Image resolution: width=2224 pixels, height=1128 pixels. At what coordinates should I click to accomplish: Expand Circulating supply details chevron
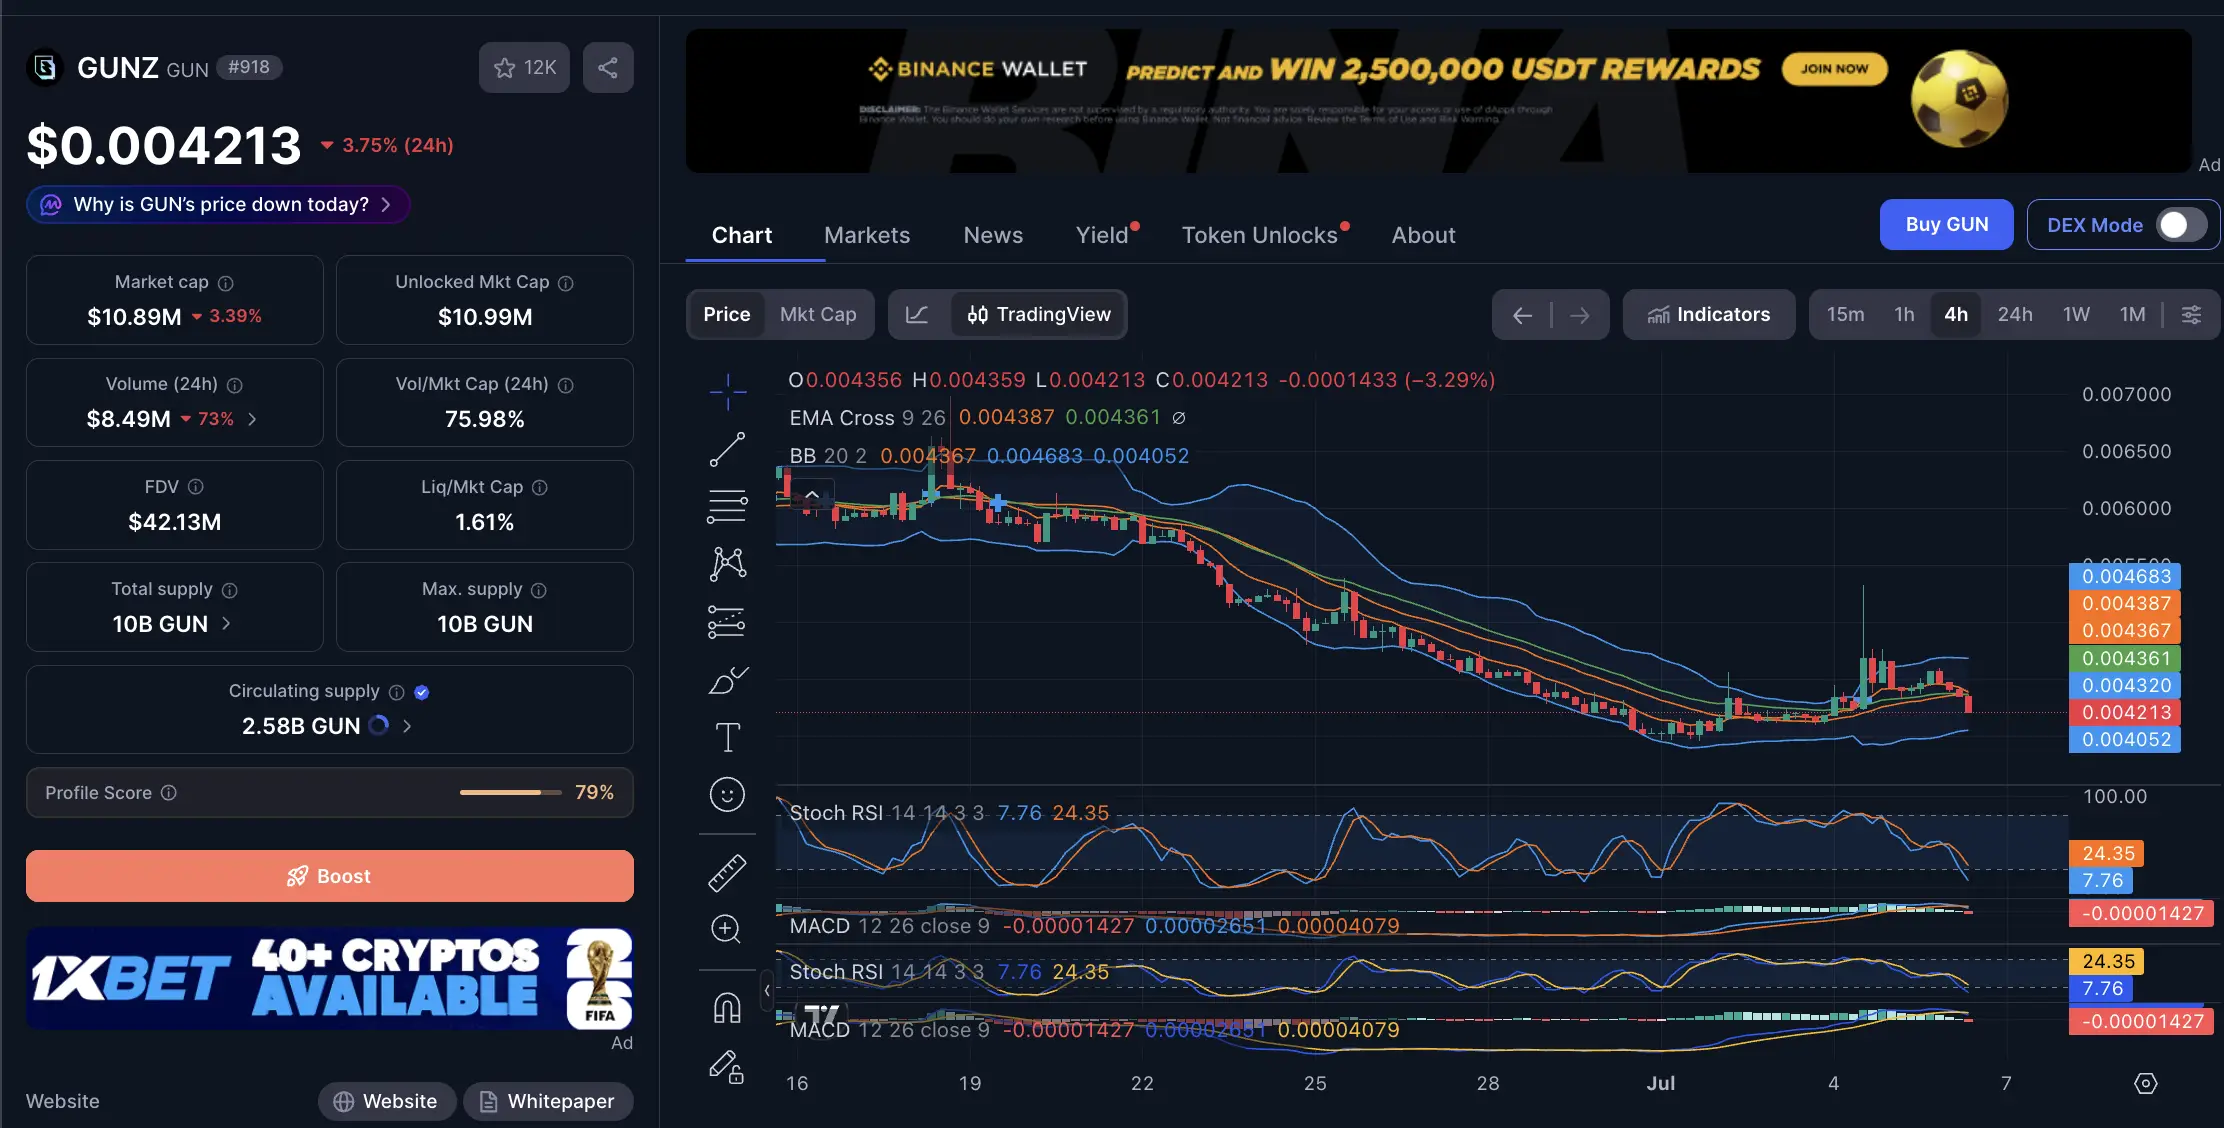click(407, 726)
